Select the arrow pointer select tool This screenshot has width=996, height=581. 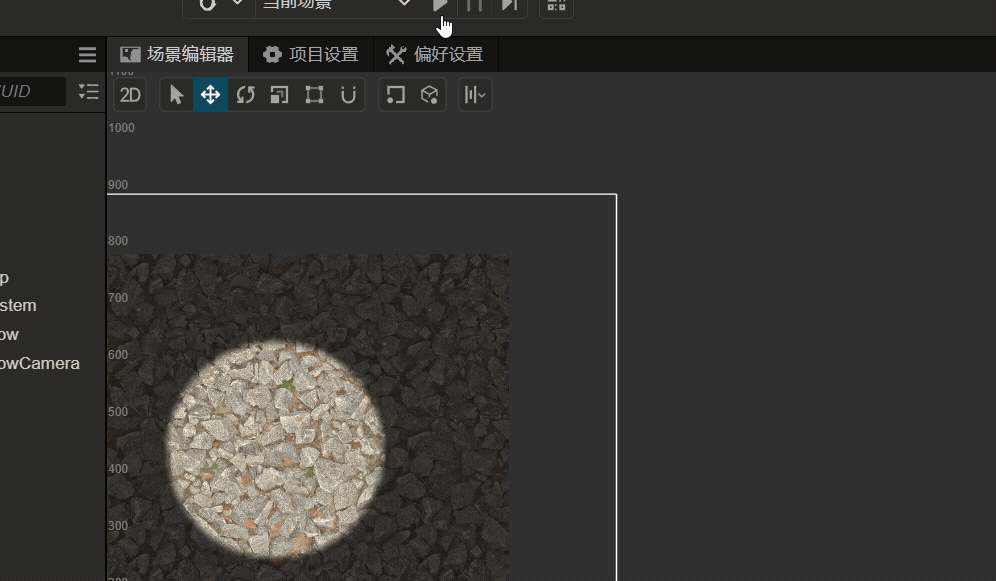177,95
